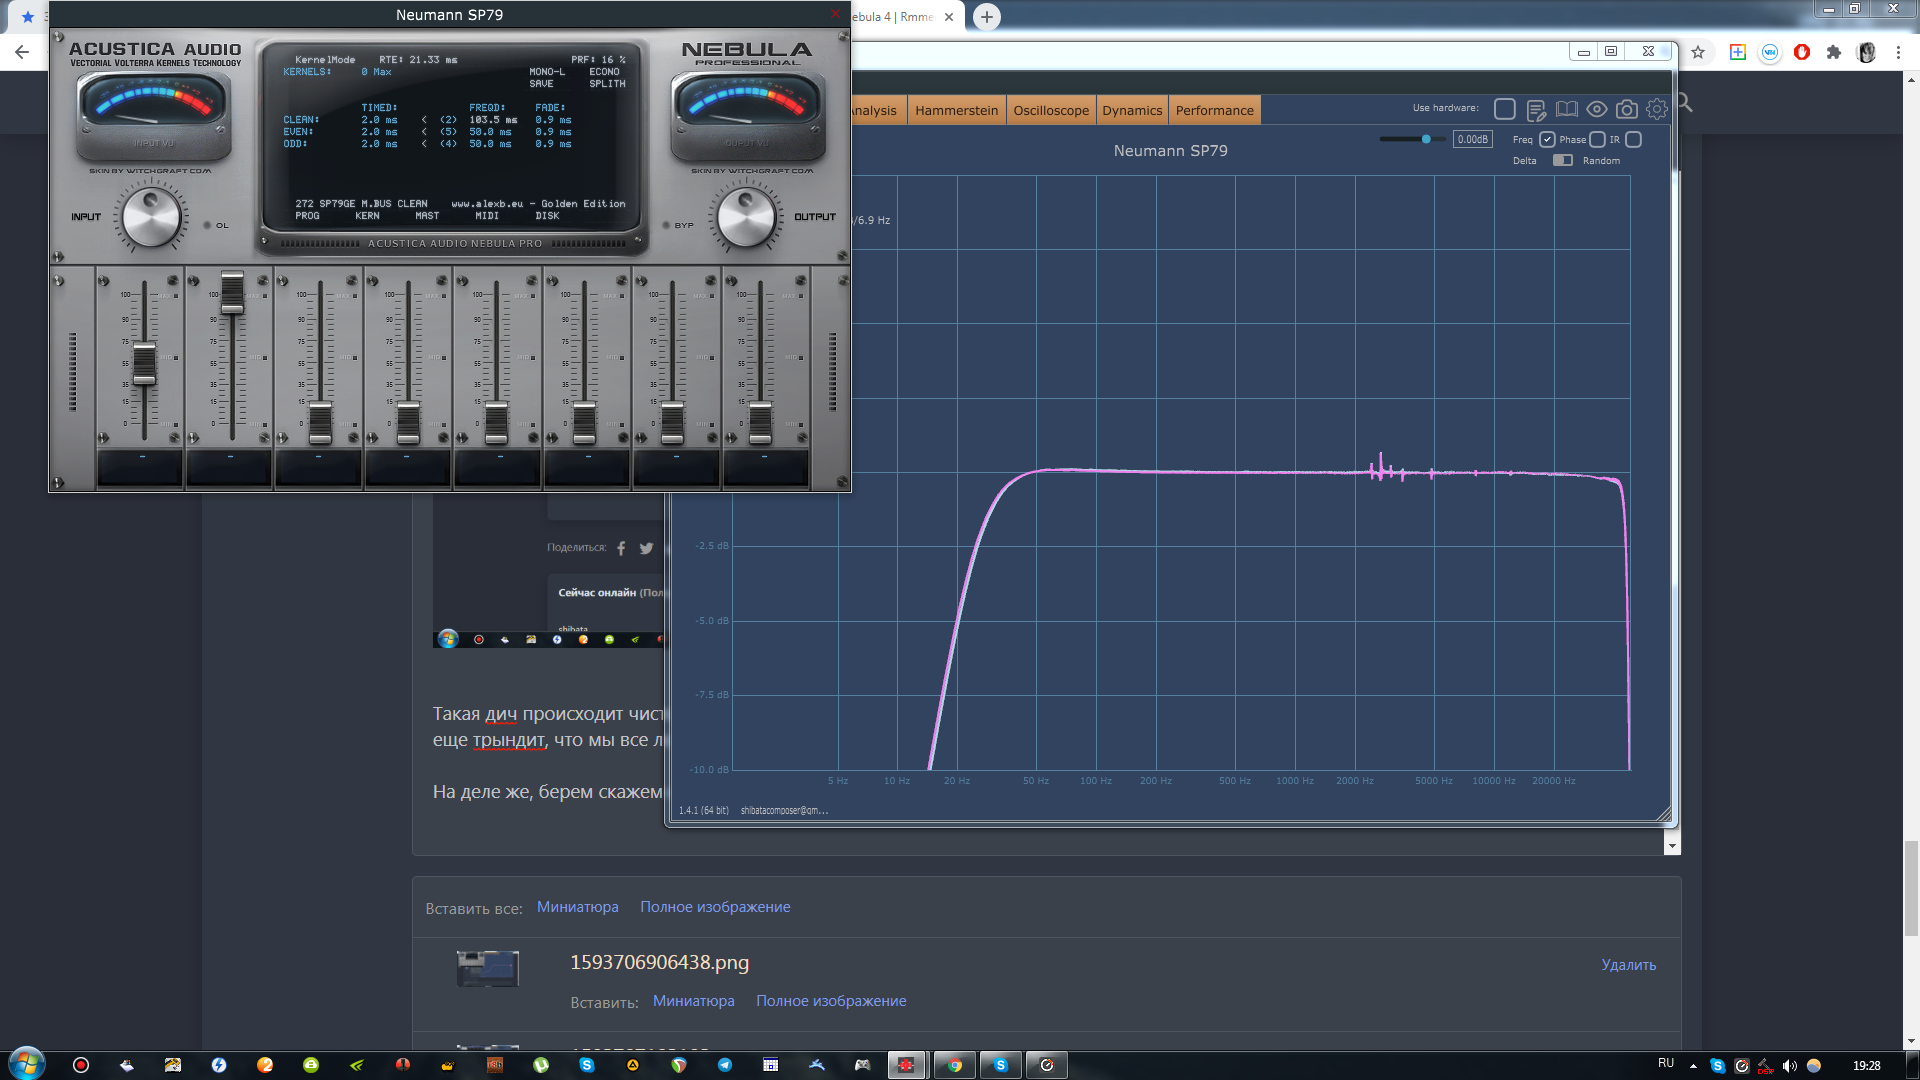Switch to the Performance tab
Image resolution: width=1920 pixels, height=1080 pixels.
click(x=1214, y=110)
